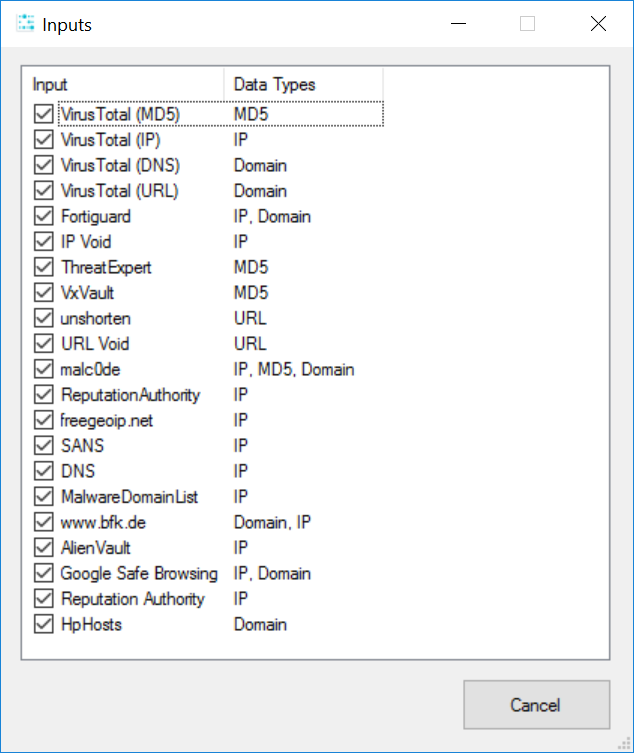Select the ThreatExpert row label
Screen dimensions: 634x753
(106, 267)
